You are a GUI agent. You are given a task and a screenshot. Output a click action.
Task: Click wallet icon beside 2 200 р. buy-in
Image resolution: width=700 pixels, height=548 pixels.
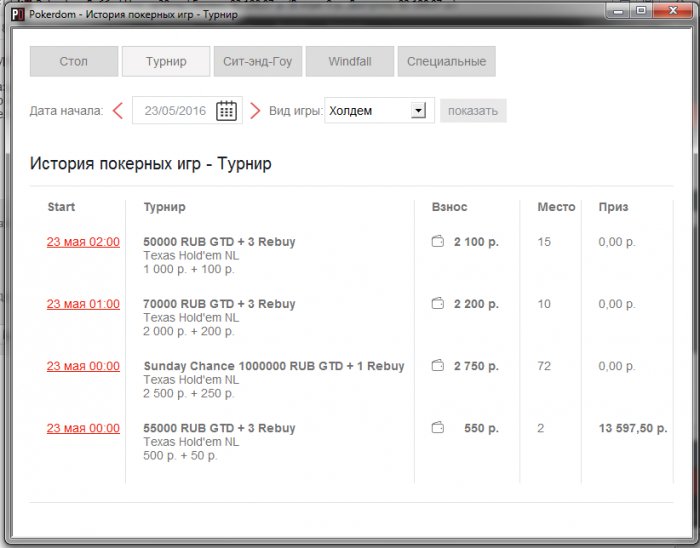coord(438,303)
